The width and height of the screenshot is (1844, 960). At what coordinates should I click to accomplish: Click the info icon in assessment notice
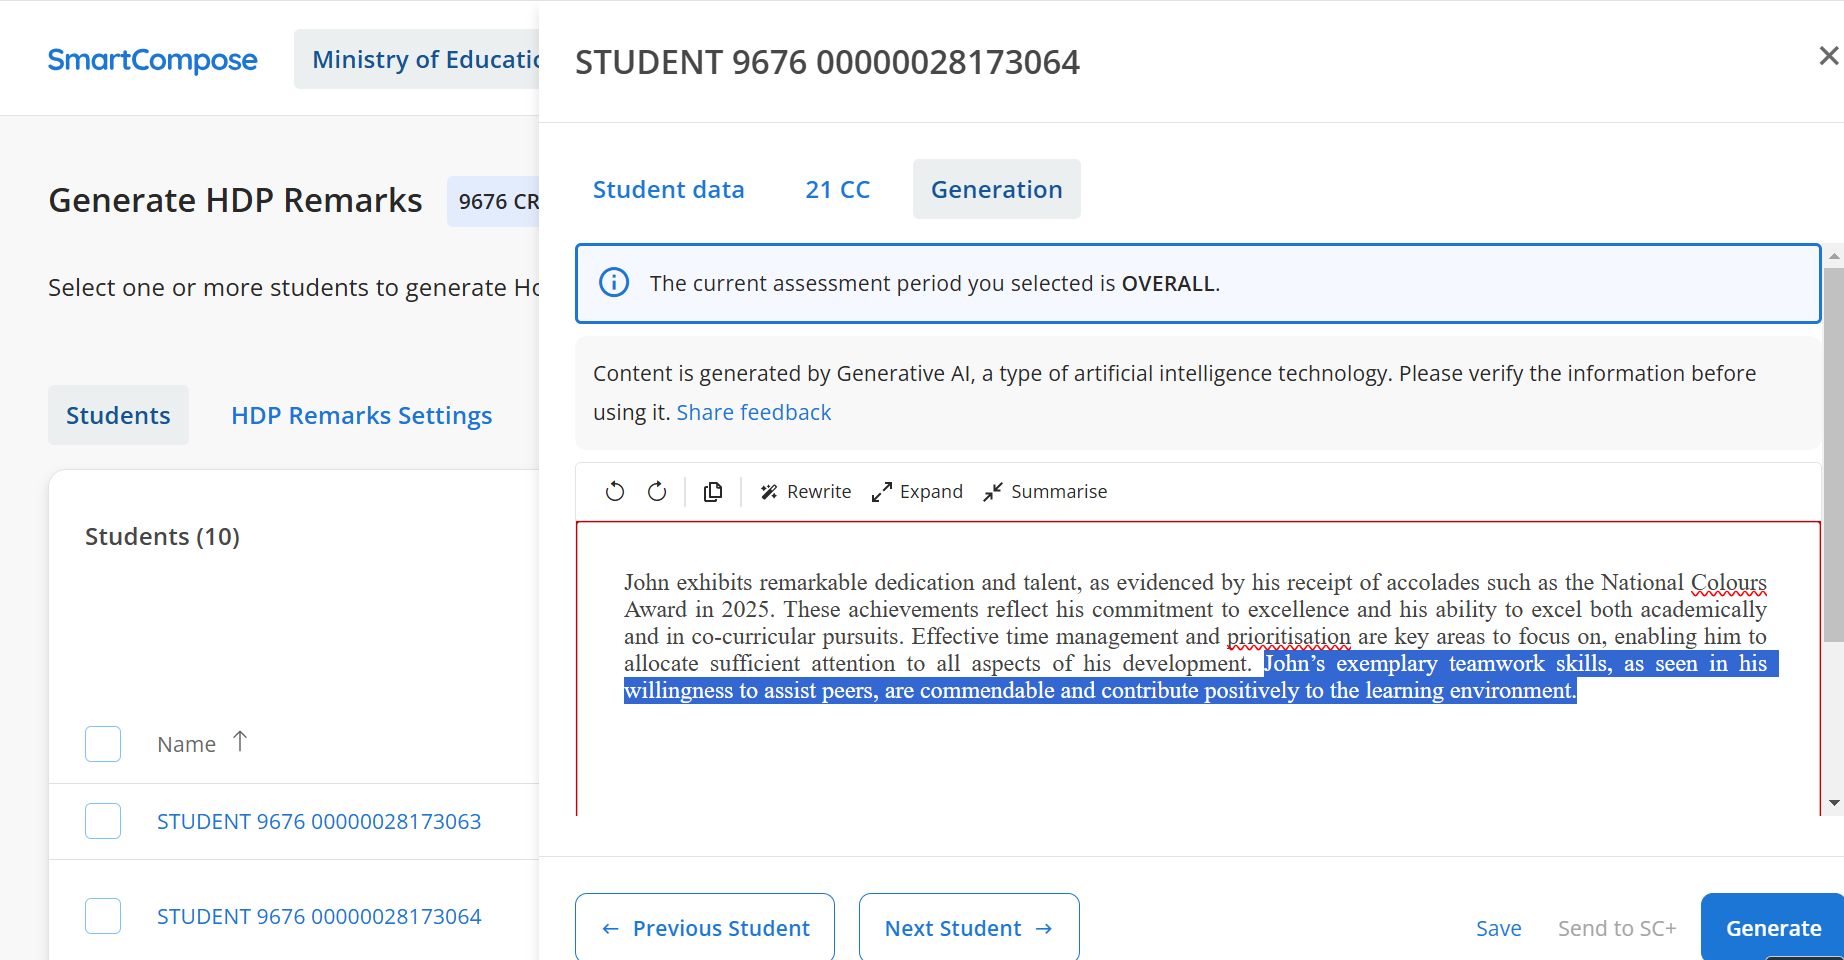coord(614,283)
